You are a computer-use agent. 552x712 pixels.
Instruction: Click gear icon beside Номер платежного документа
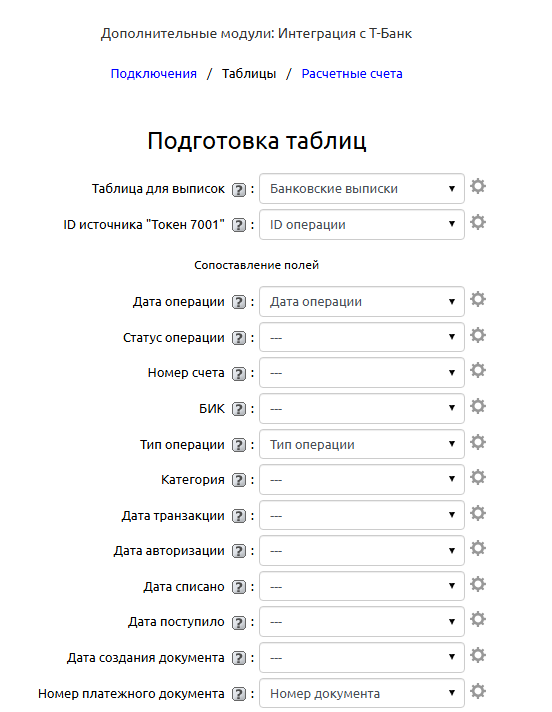click(x=478, y=691)
